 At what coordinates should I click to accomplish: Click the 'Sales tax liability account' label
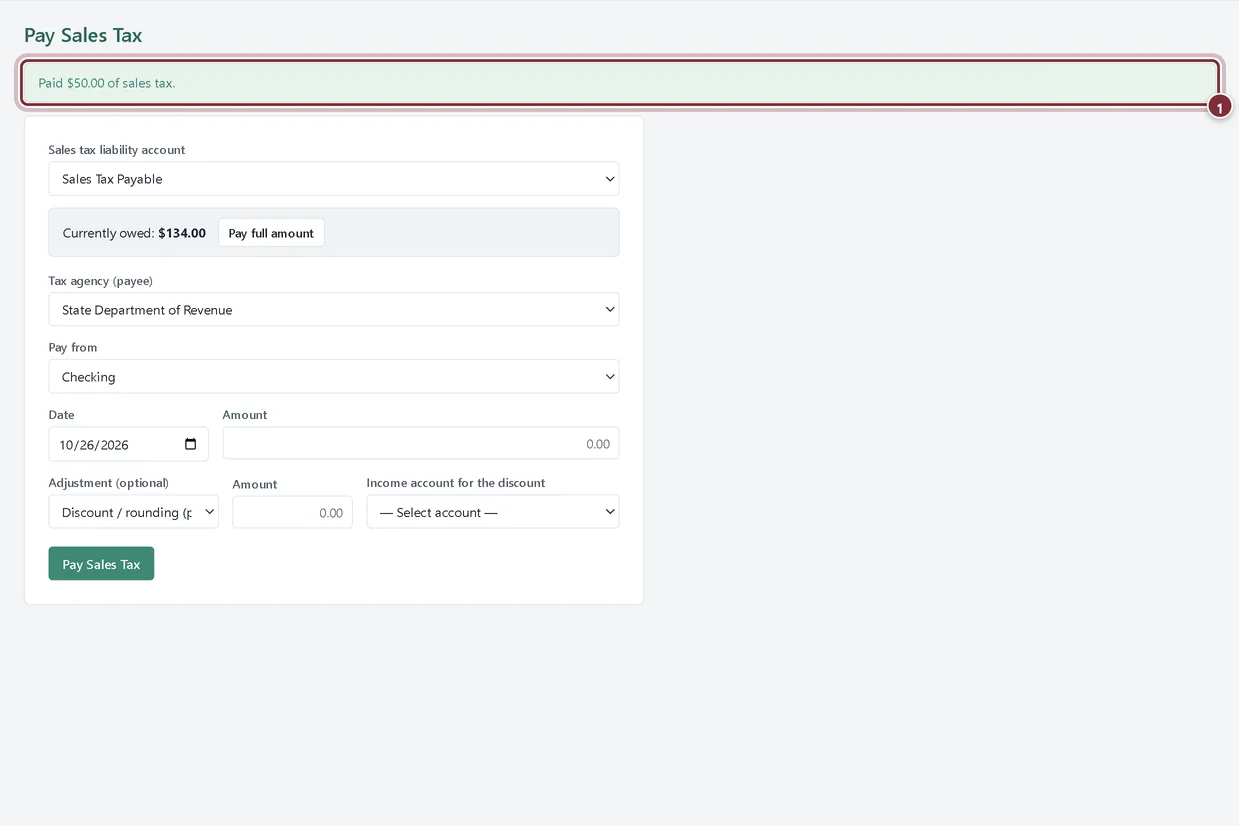click(117, 150)
